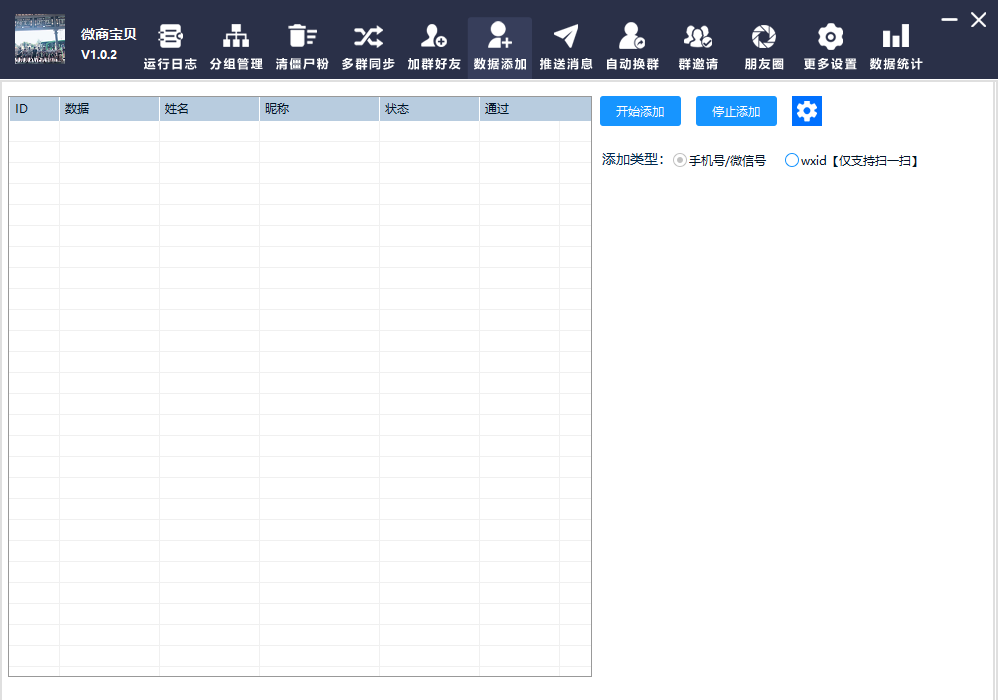Click the 状态 column header
The width and height of the screenshot is (998, 700).
[428, 109]
